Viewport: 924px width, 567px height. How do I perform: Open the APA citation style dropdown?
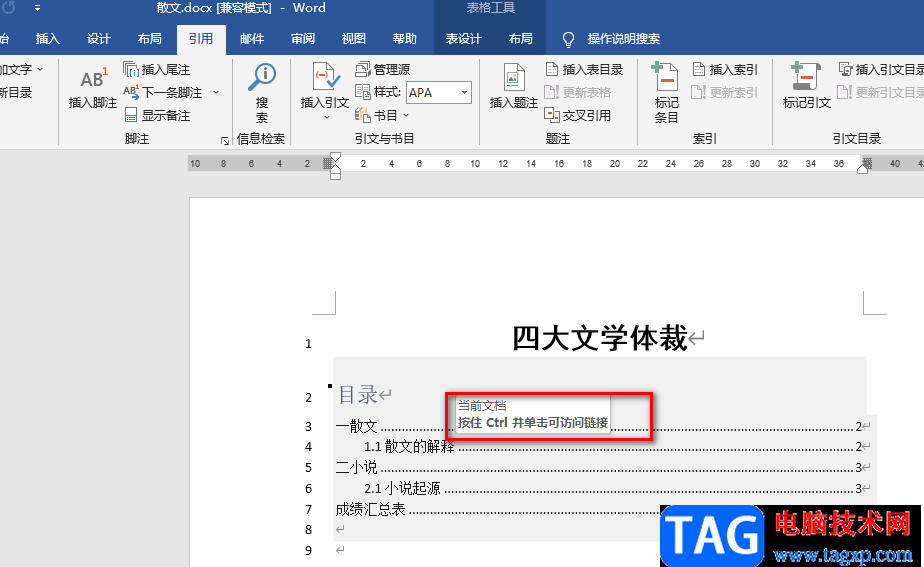464,93
